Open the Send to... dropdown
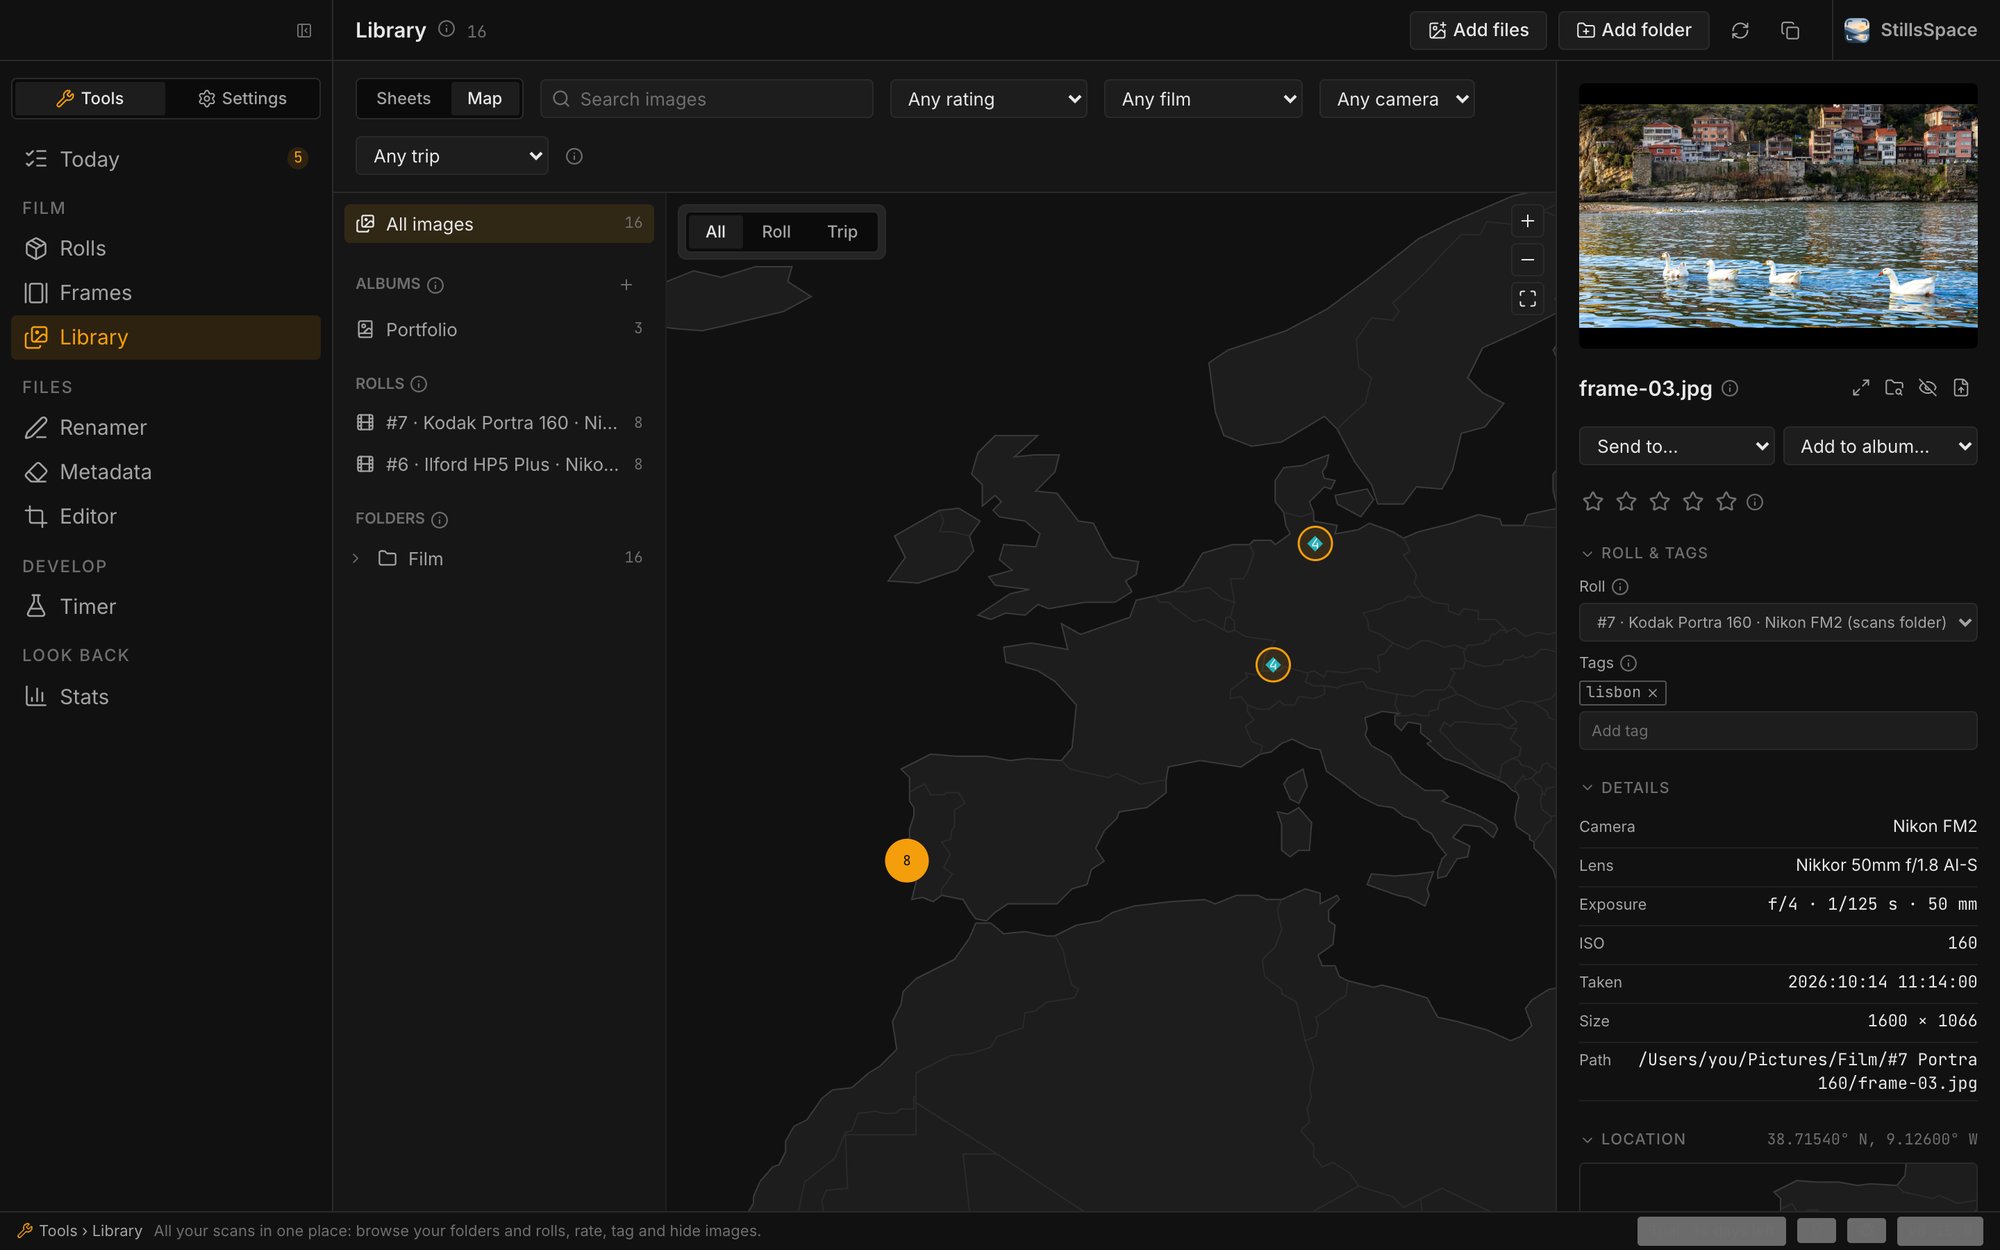The width and height of the screenshot is (2000, 1250). 1676,446
